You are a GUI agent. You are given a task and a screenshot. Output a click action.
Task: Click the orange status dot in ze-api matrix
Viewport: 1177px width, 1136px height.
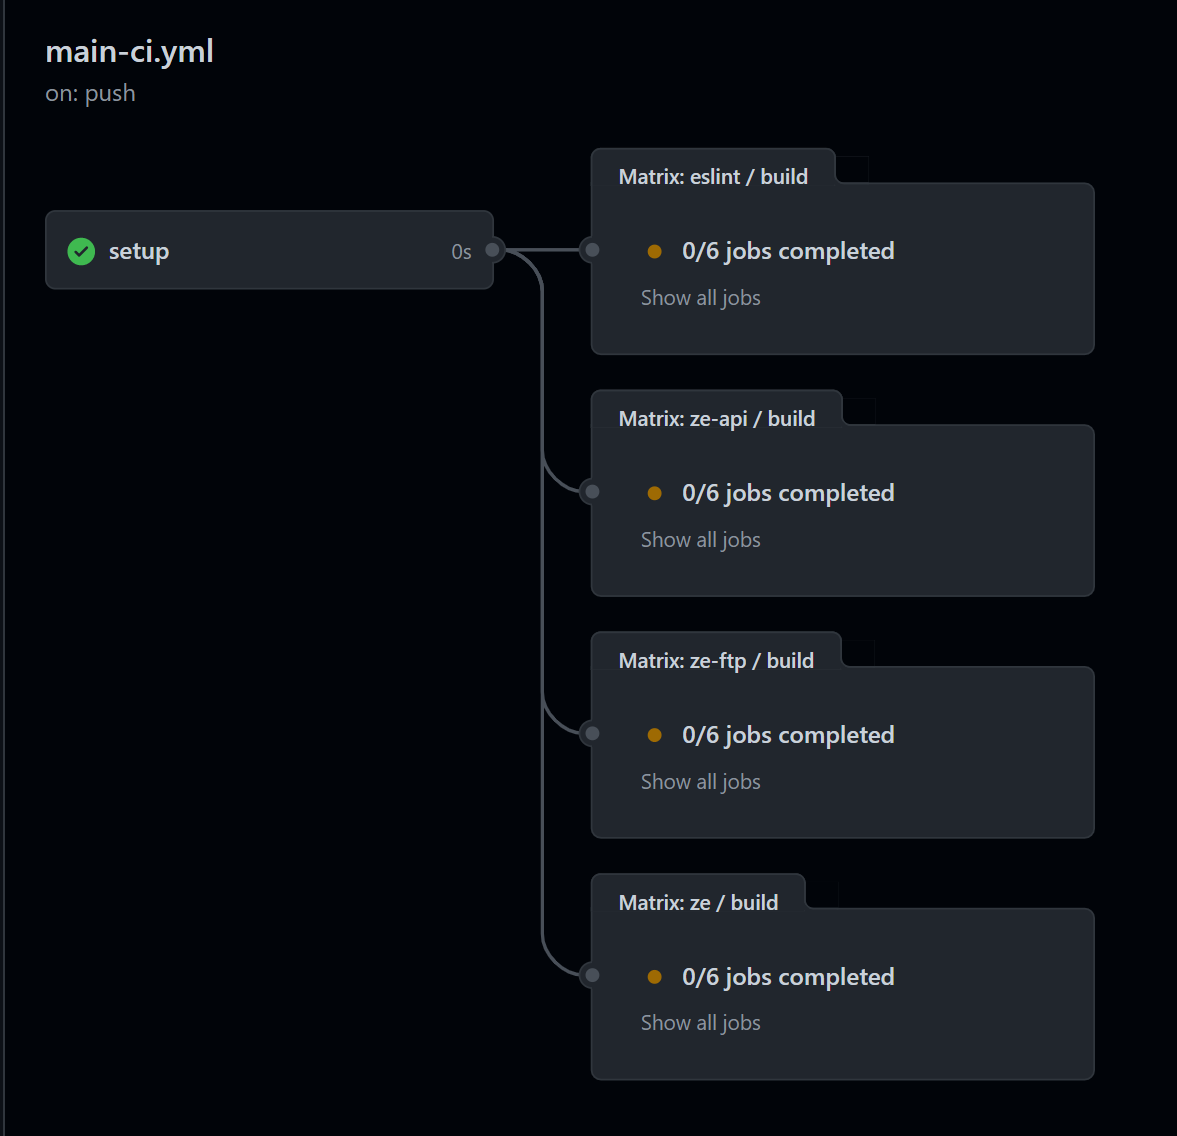click(655, 493)
